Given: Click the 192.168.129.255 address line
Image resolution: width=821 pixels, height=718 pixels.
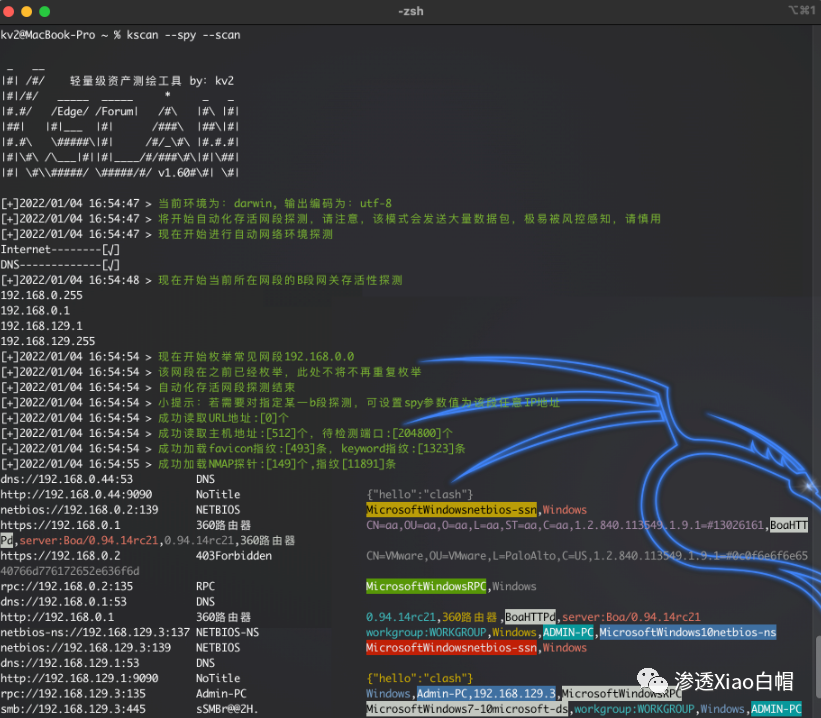Looking at the screenshot, I should 48,341.
